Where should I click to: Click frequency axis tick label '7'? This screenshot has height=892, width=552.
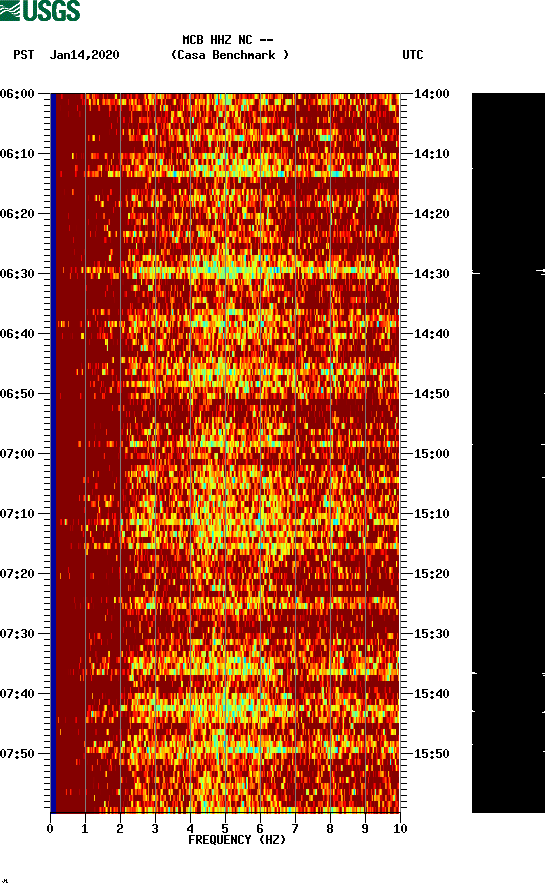point(295,829)
